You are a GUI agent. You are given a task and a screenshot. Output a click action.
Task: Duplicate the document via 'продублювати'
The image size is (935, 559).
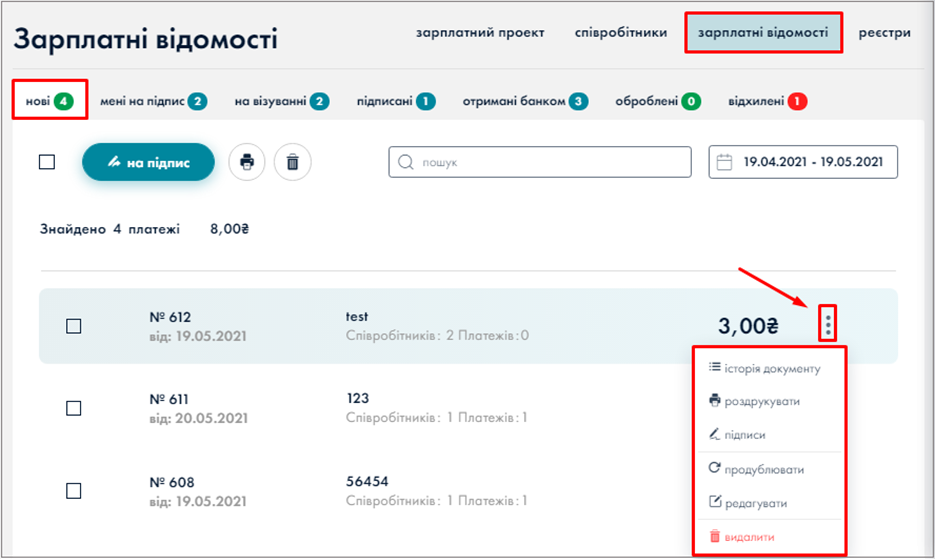point(756,469)
